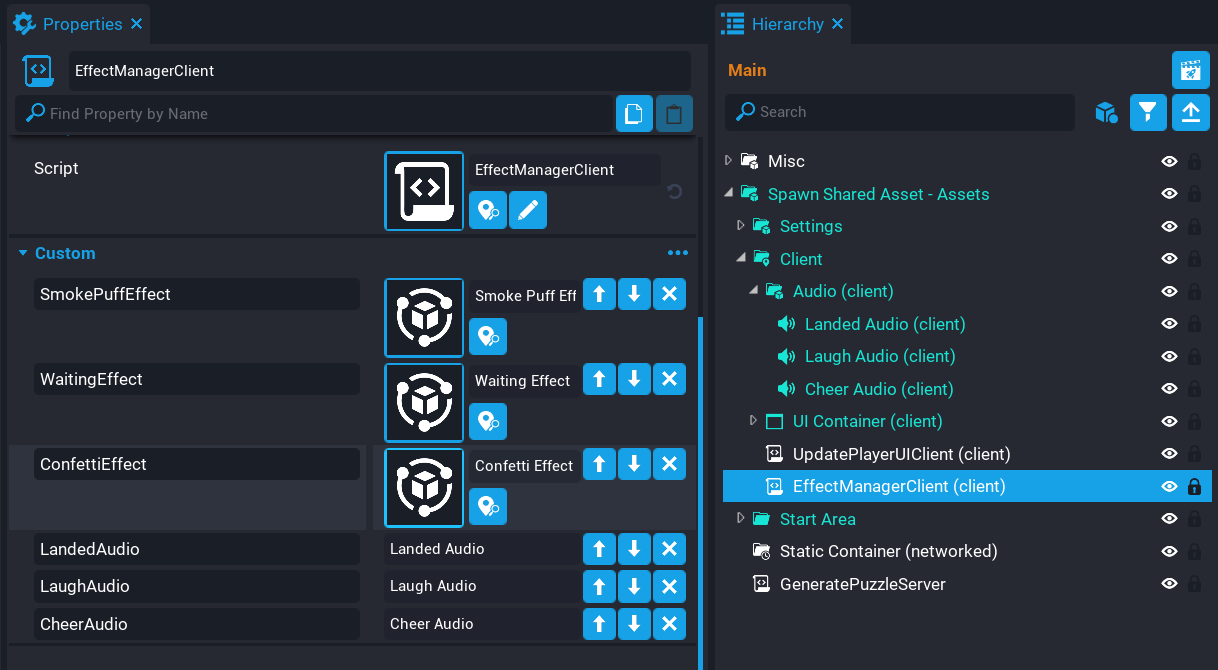Open the Custom section three-dot menu
Screen dimensions: 1218x670
tap(677, 254)
